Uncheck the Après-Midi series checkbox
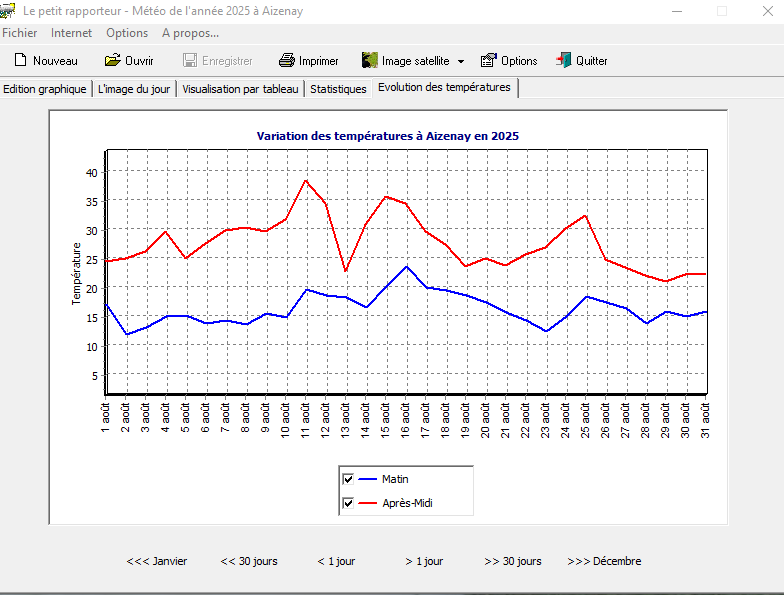This screenshot has height=595, width=784. [x=348, y=503]
